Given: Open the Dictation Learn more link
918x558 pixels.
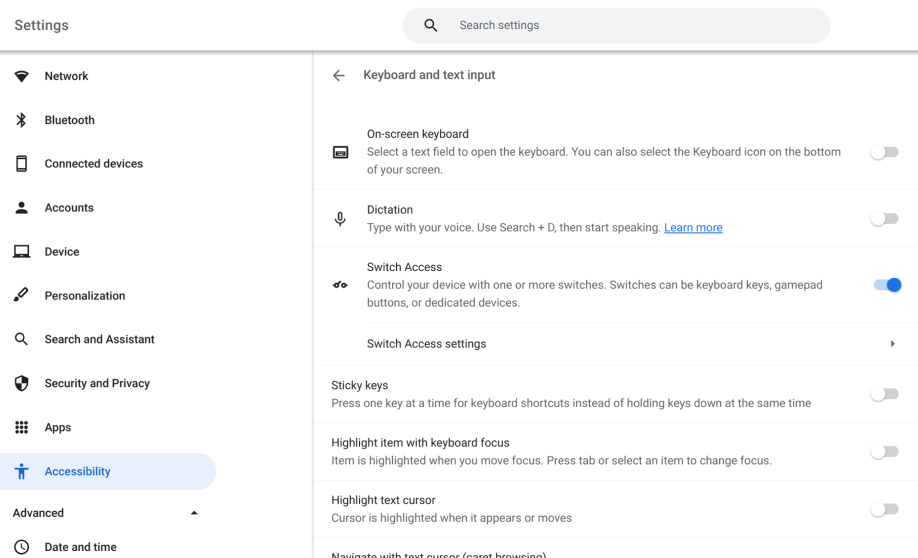Looking at the screenshot, I should pyautogui.click(x=693, y=228).
